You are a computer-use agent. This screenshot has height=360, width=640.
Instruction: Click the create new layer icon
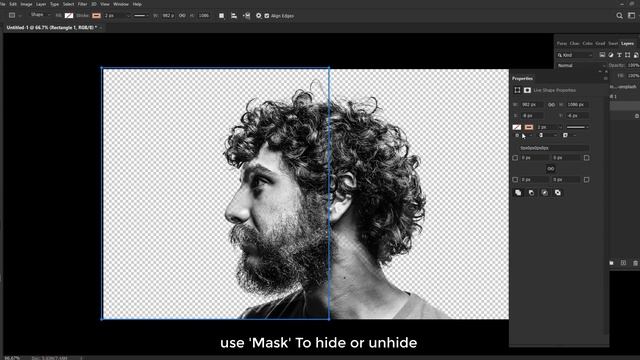pos(623,263)
